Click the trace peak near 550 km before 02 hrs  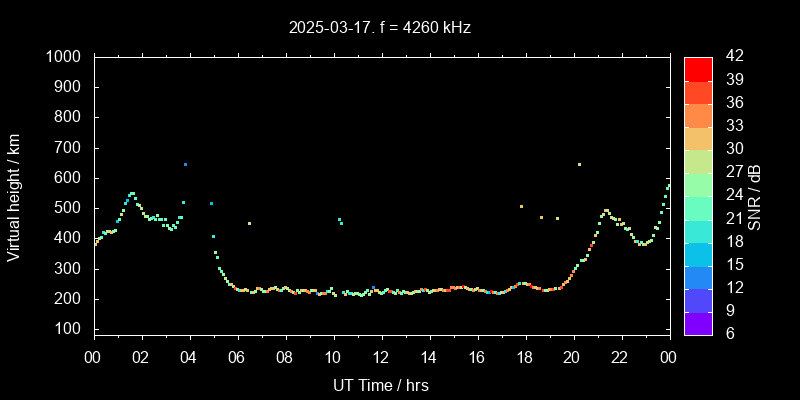point(132,193)
